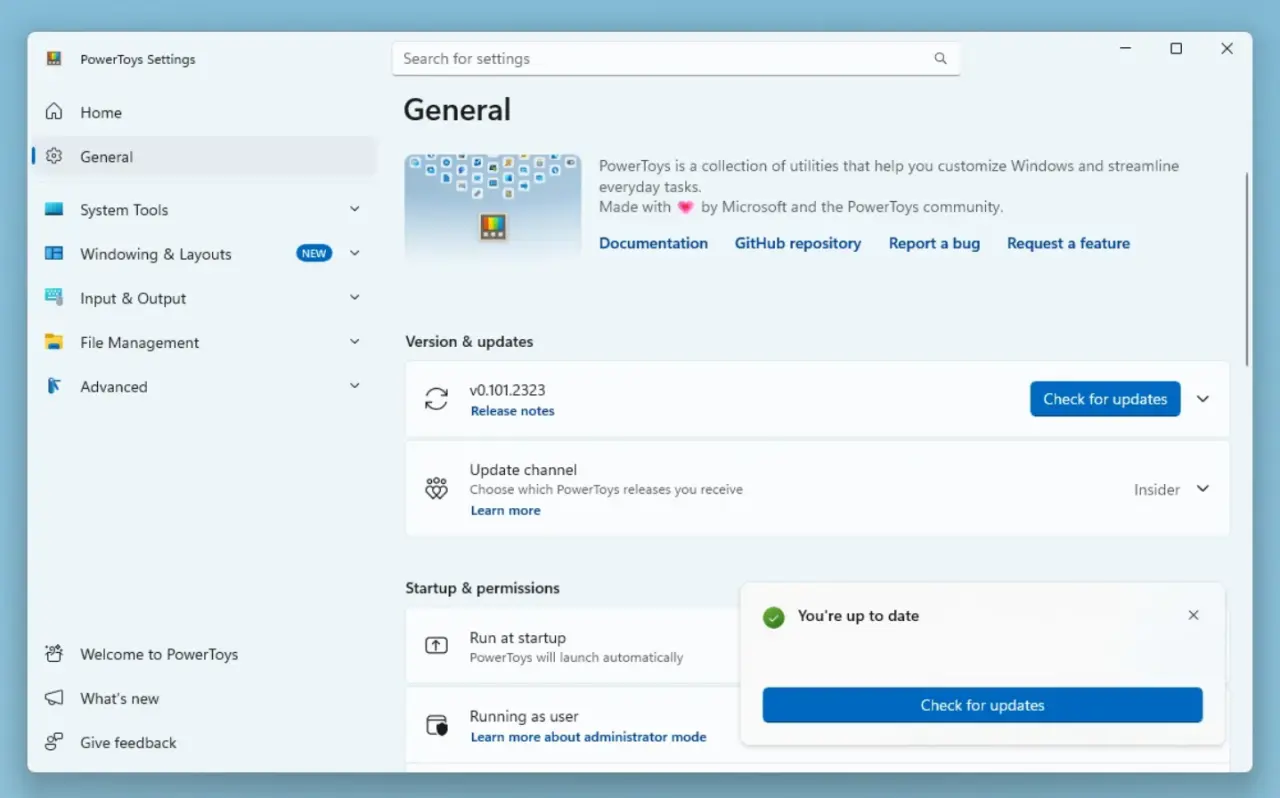The image size is (1280, 798).
Task: Click the What's new megaphone icon
Action: tap(54, 698)
